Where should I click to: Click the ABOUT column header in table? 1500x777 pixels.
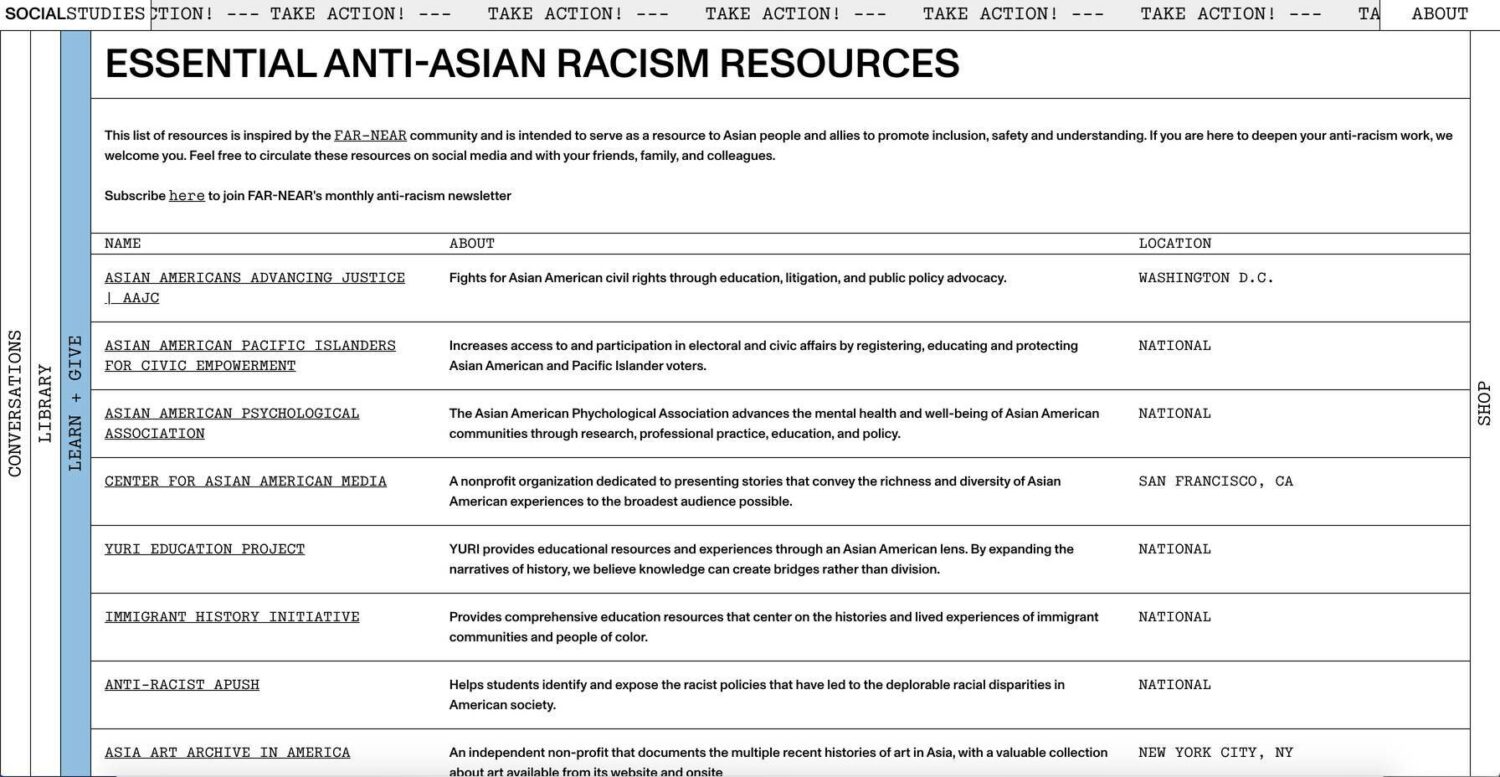pyautogui.click(x=472, y=243)
